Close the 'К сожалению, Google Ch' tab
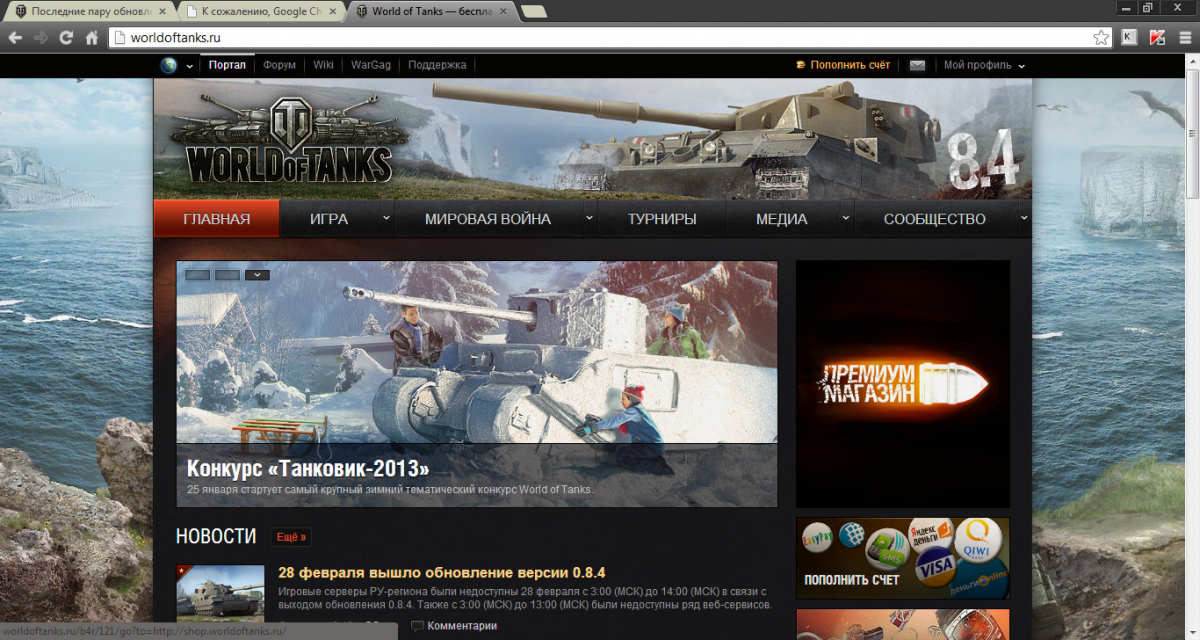Image resolution: width=1200 pixels, height=640 pixels. click(332, 11)
